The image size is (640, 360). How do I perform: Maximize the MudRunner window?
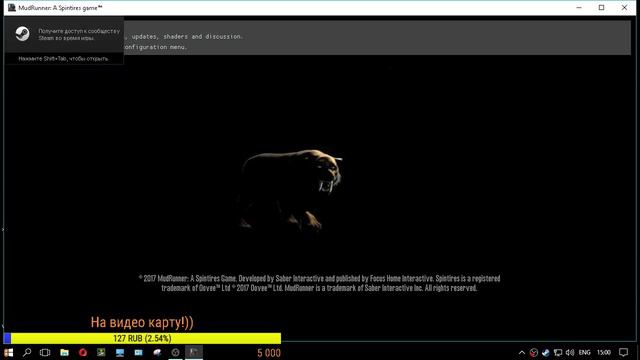pos(602,8)
